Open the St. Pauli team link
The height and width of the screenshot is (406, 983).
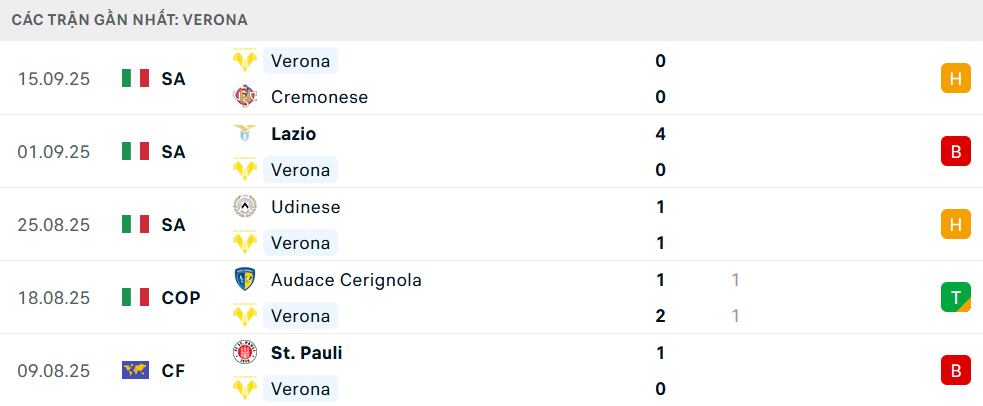307,353
